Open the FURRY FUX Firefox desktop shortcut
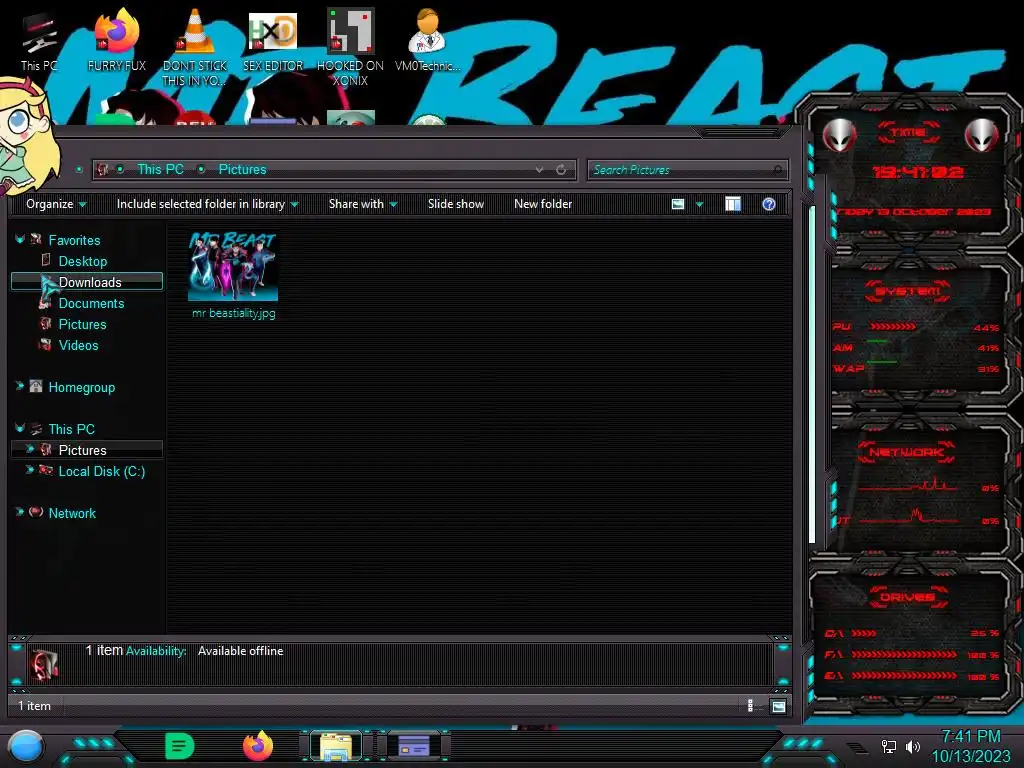Image resolution: width=1024 pixels, height=768 pixels. 116,39
